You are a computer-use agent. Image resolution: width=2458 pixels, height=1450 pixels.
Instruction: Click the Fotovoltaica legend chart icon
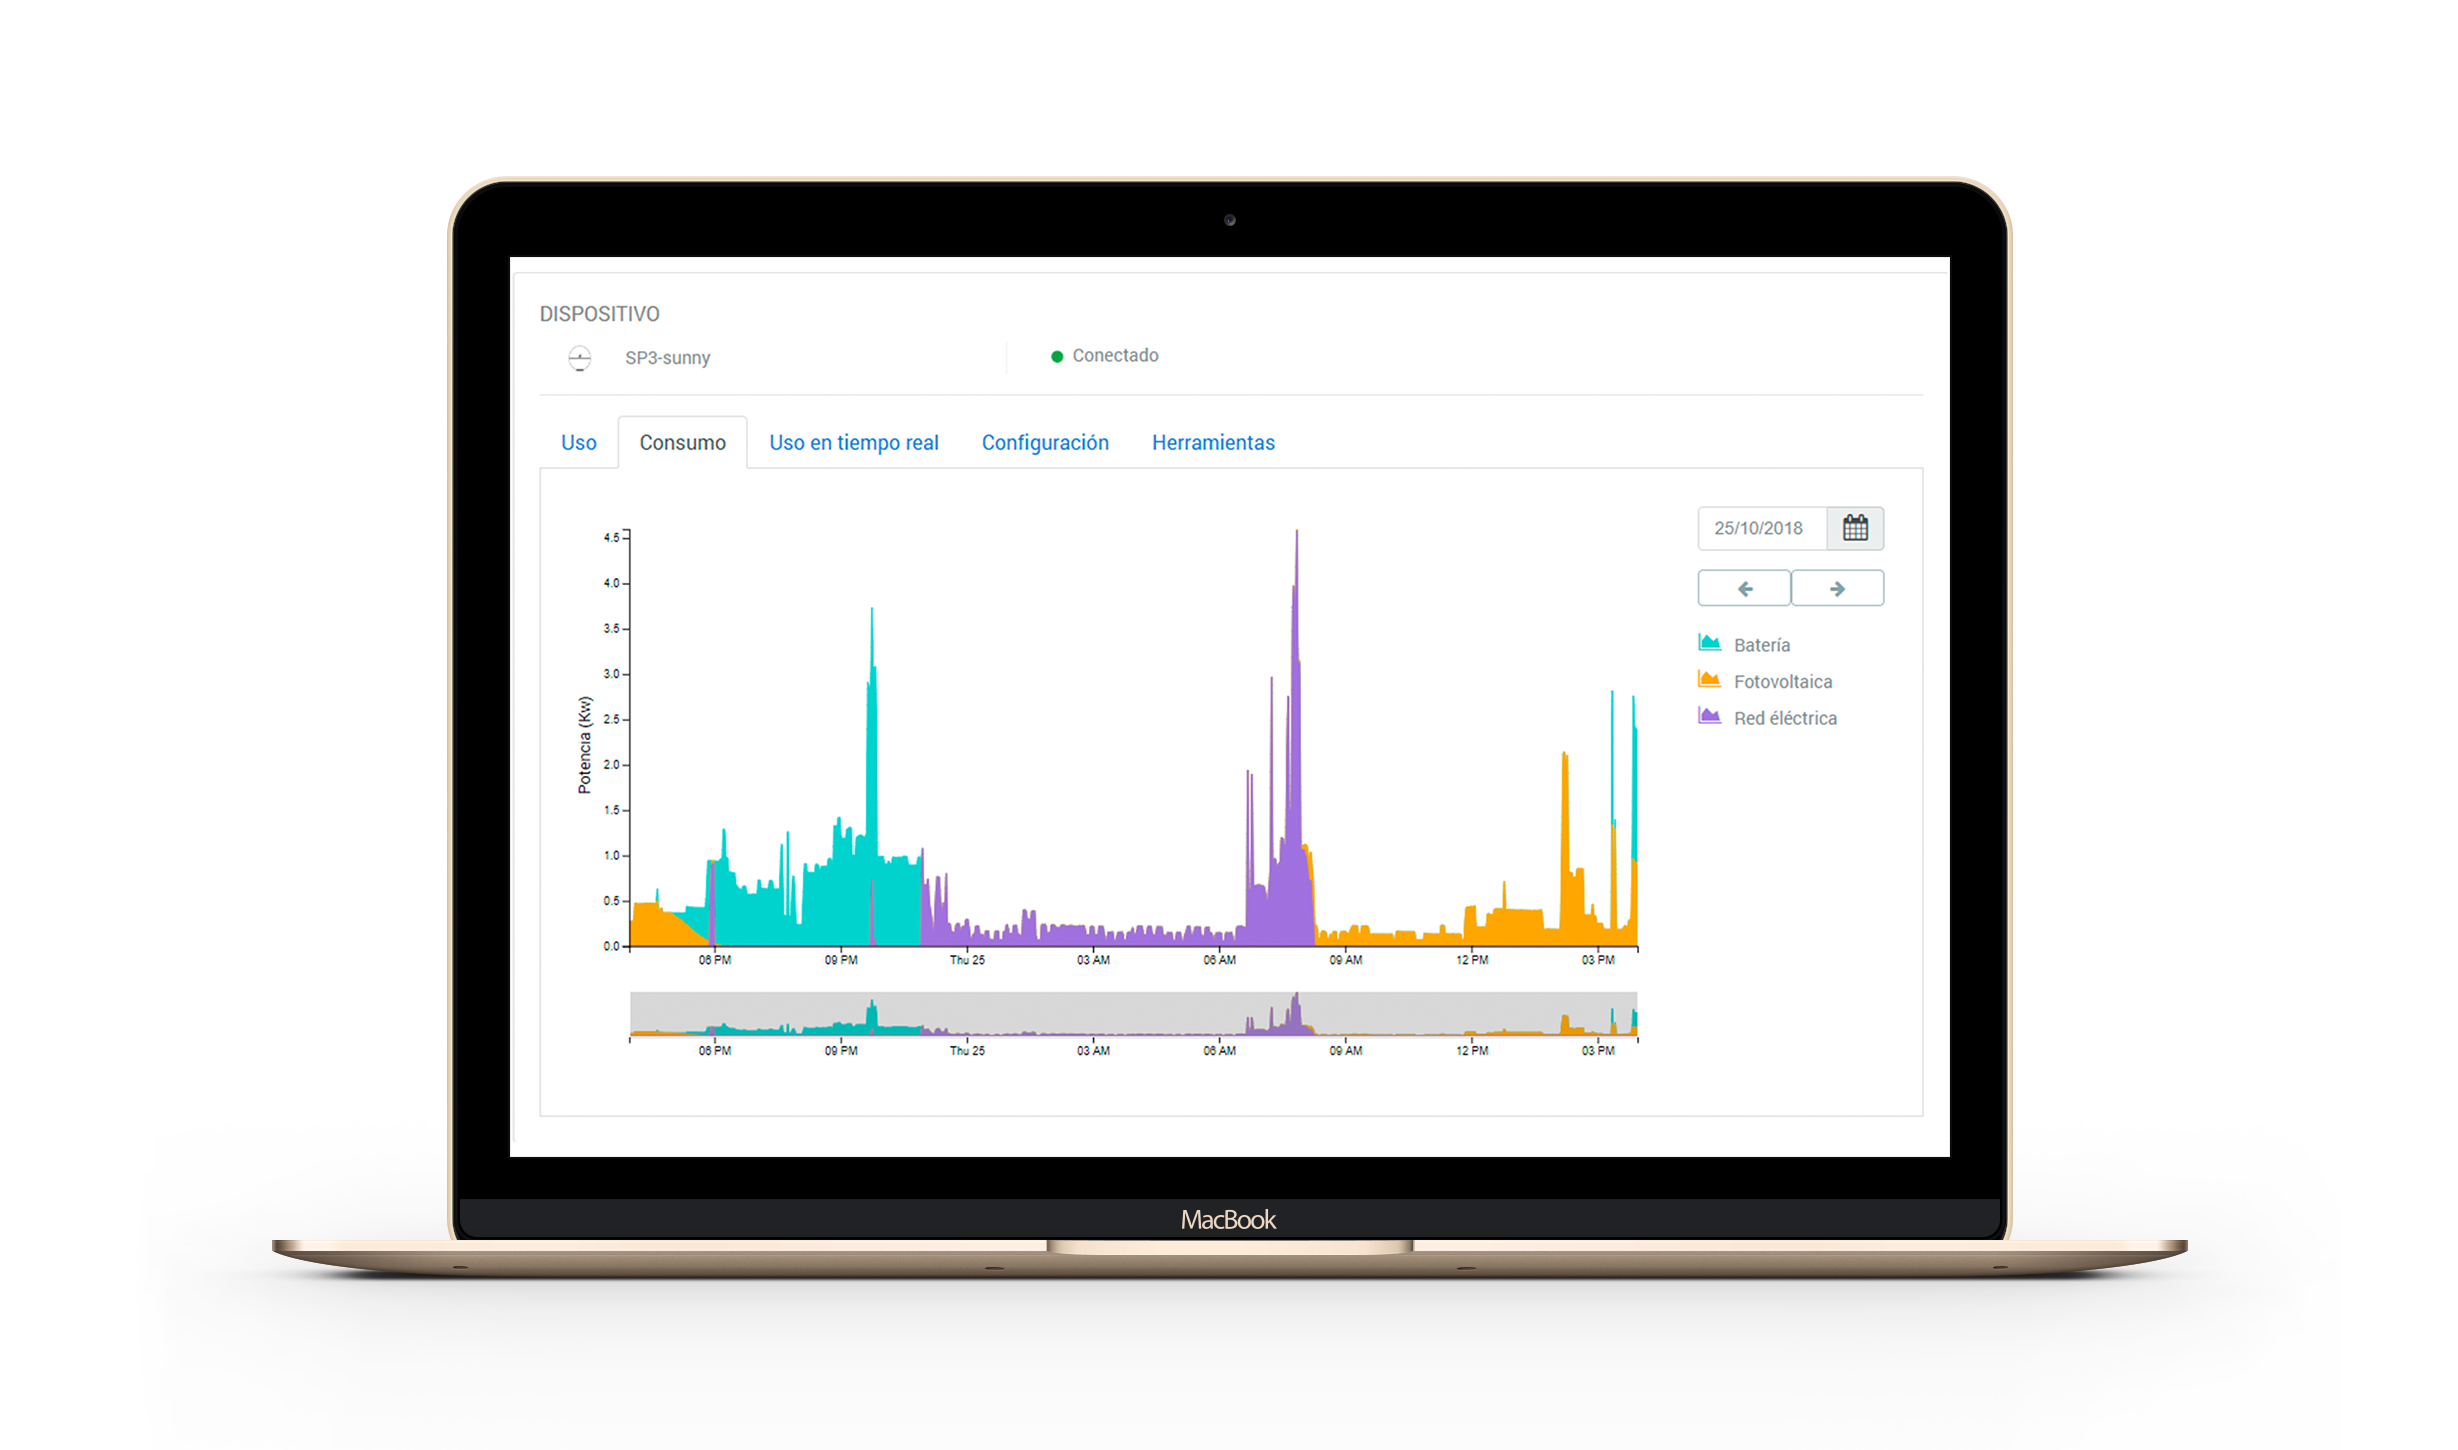tap(1709, 680)
